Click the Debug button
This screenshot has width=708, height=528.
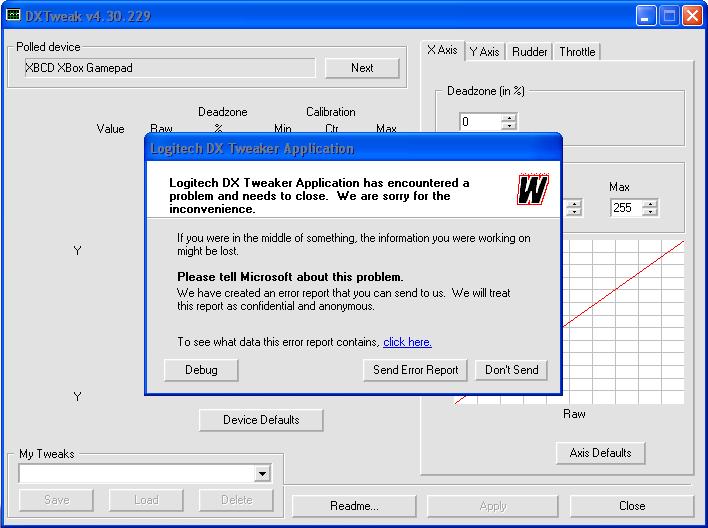click(201, 370)
